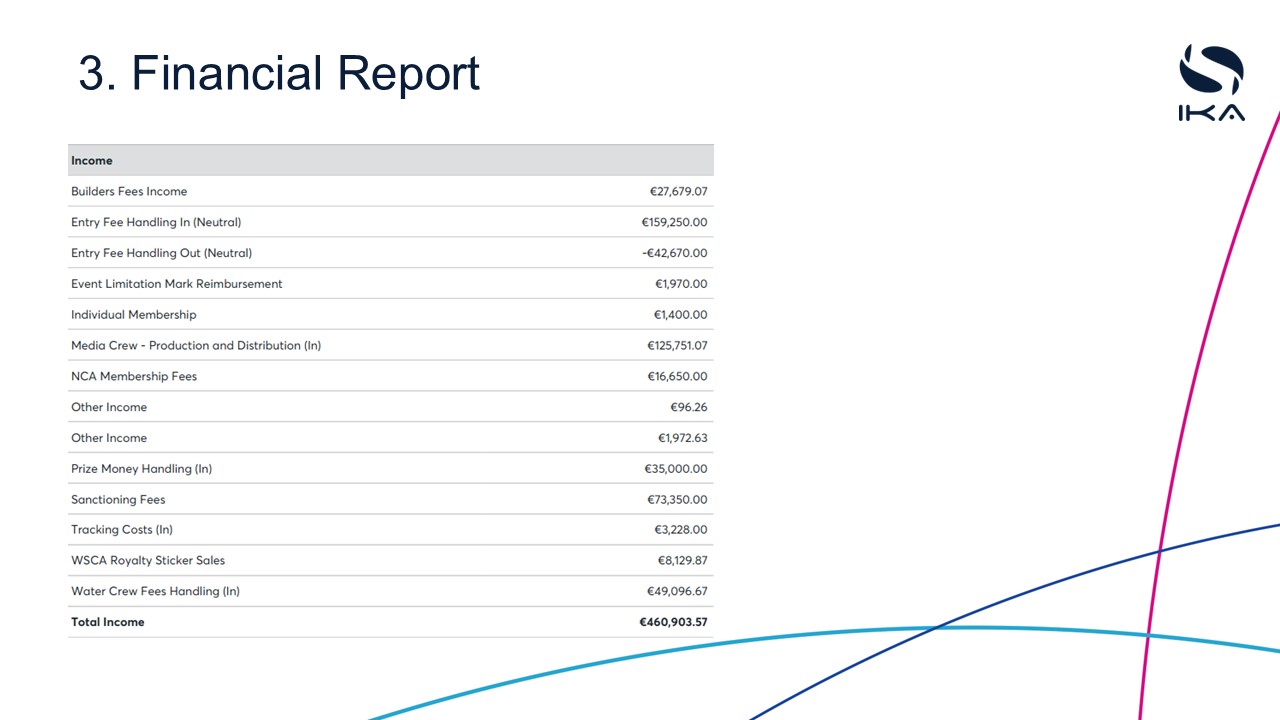The height and width of the screenshot is (720, 1280).
Task: Click the Other Income amount €96.26
Action: click(688, 408)
